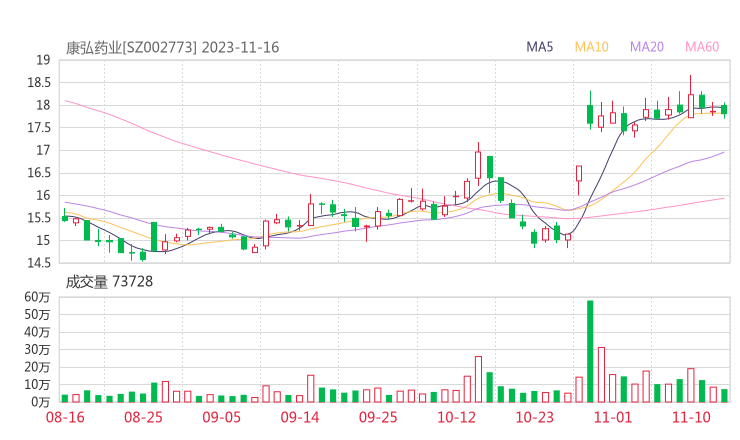
Task: Click the 18.5 price axis label
Action: [39, 83]
